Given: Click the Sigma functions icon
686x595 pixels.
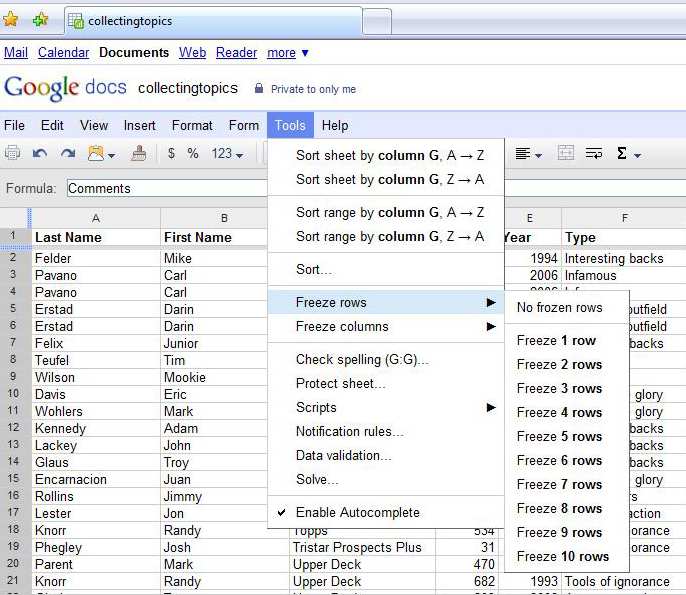Looking at the screenshot, I should pos(622,153).
